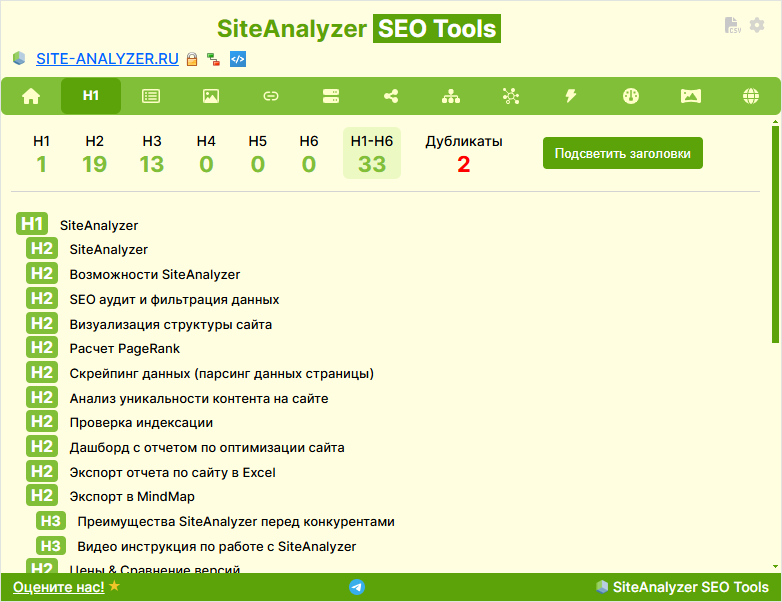
Task: Filter by H3 count 13
Action: pyautogui.click(x=152, y=154)
